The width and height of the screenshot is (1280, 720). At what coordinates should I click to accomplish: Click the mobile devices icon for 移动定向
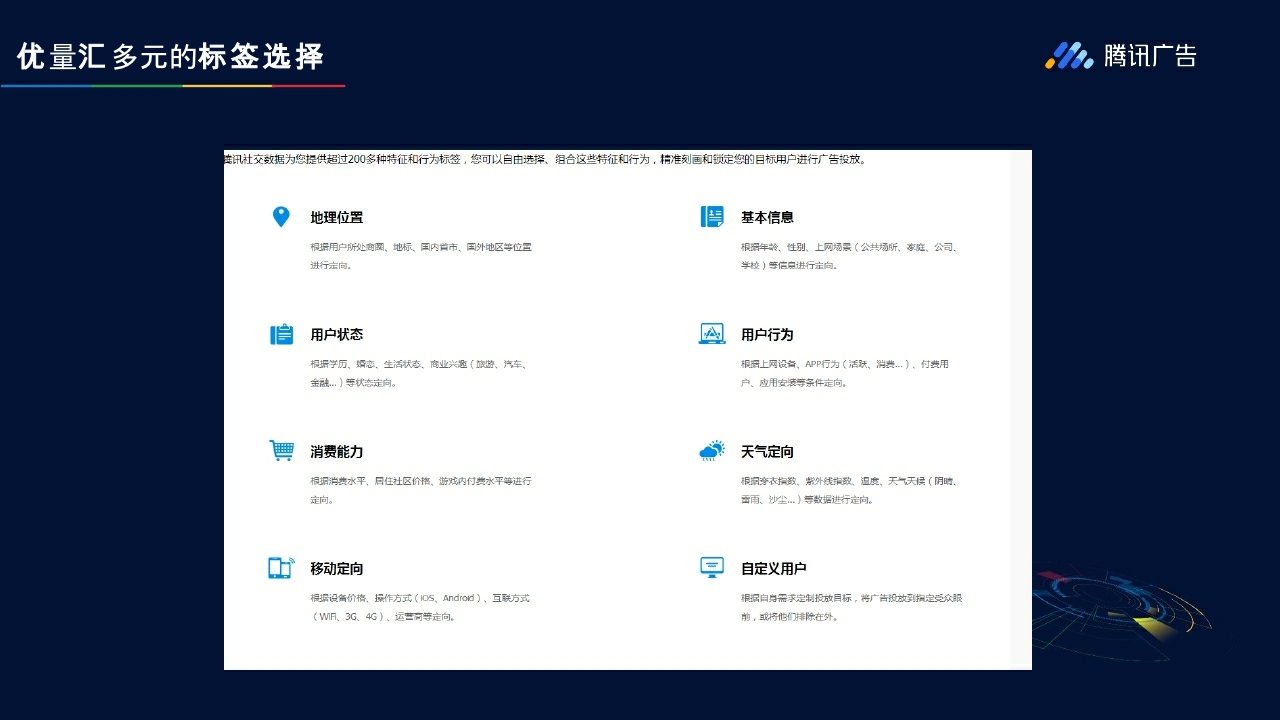click(281, 567)
